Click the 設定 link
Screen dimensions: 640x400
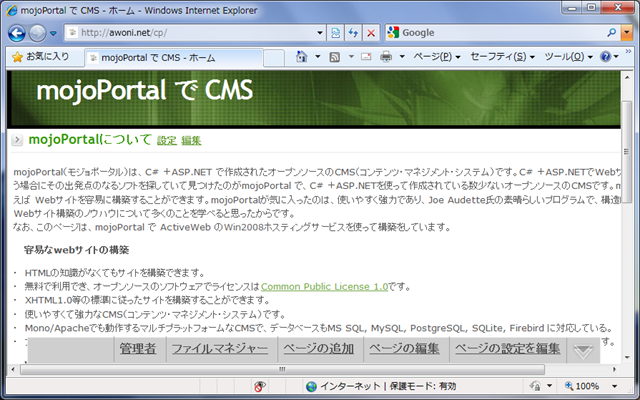point(167,141)
